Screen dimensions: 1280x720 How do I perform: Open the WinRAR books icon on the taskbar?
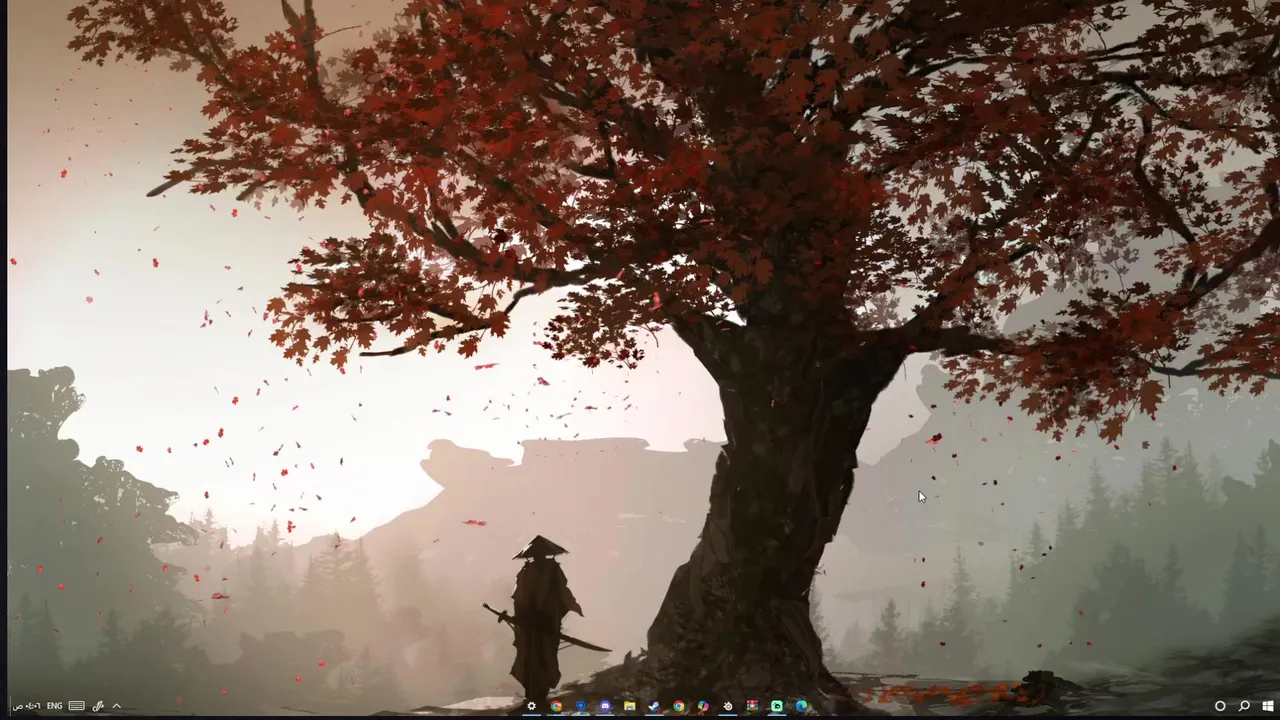click(752, 706)
